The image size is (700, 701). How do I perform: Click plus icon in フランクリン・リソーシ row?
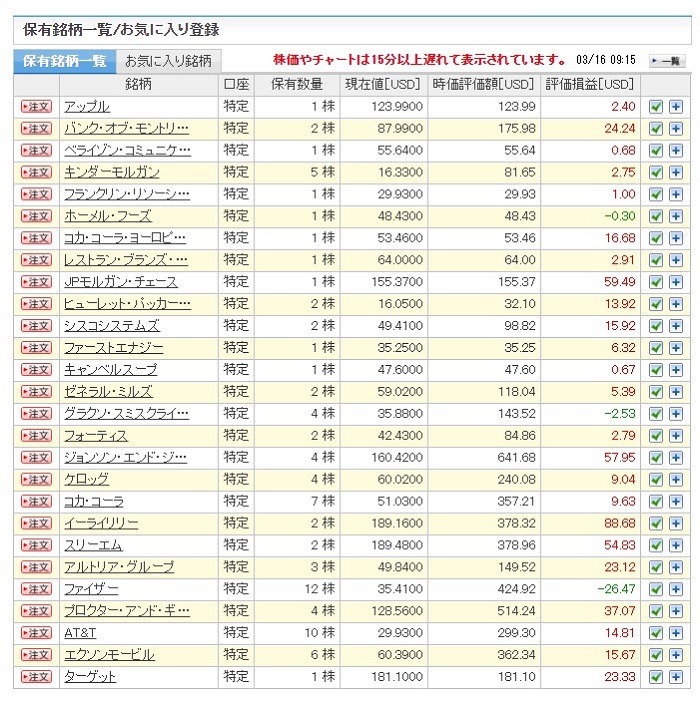coord(676,194)
